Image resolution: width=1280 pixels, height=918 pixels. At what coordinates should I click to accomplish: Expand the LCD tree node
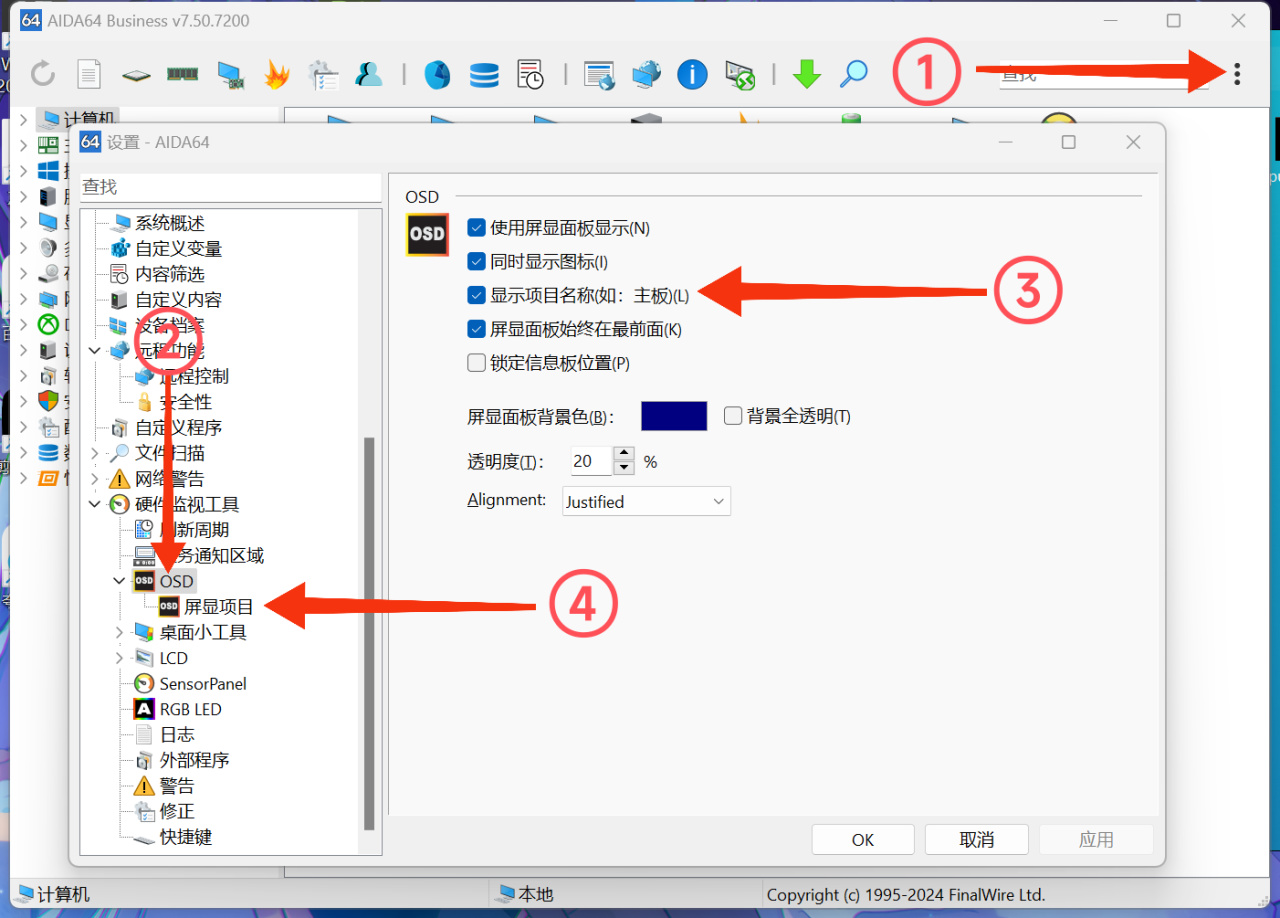119,658
